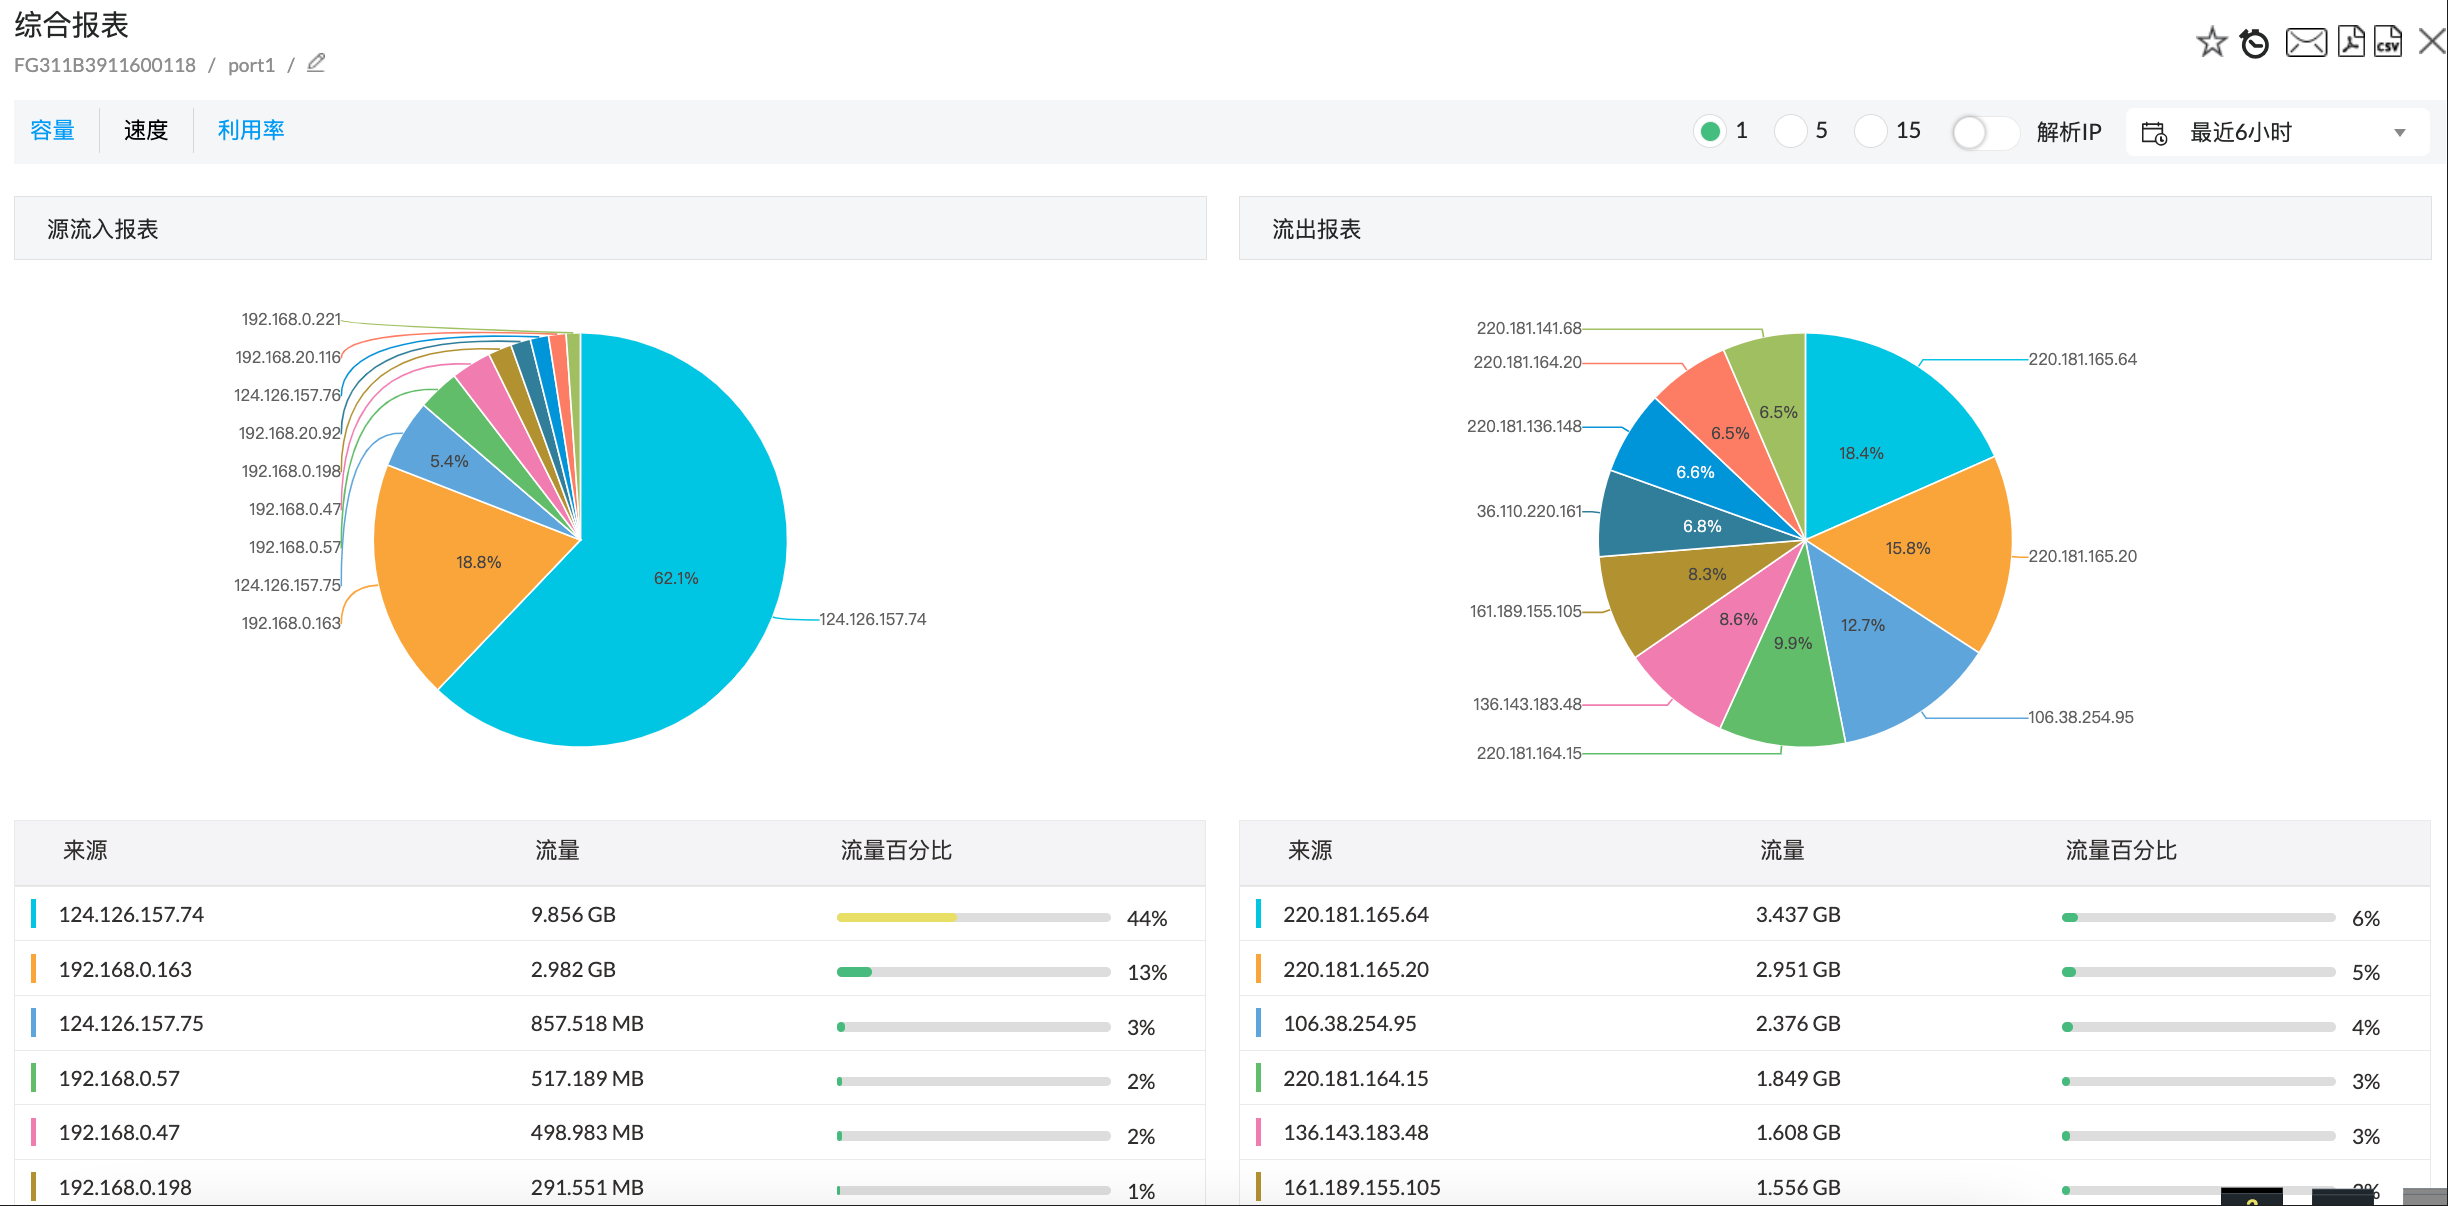Click the pencil edit icon beside port1
The height and width of the screenshot is (1206, 2448).
click(x=316, y=63)
